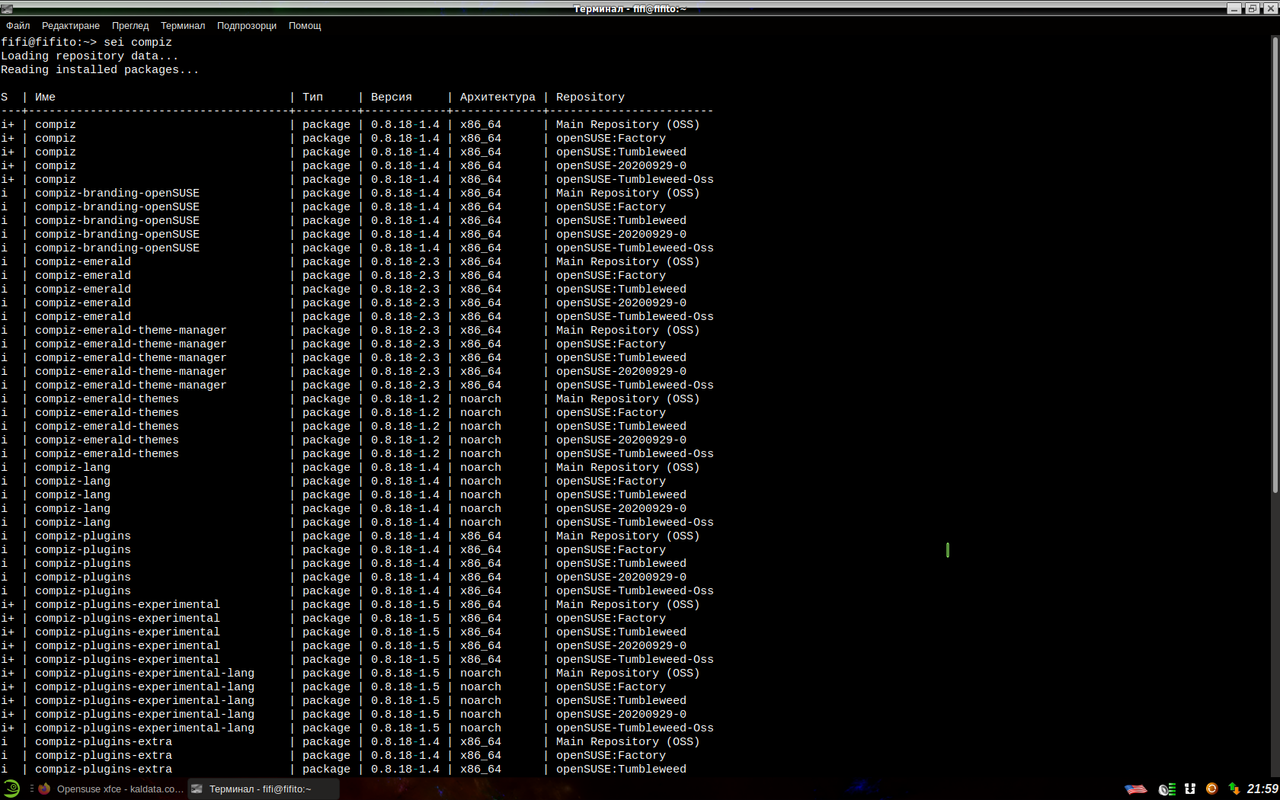
Task: Click the Терминал - fifi@fifito taskbar button
Action: [262, 789]
